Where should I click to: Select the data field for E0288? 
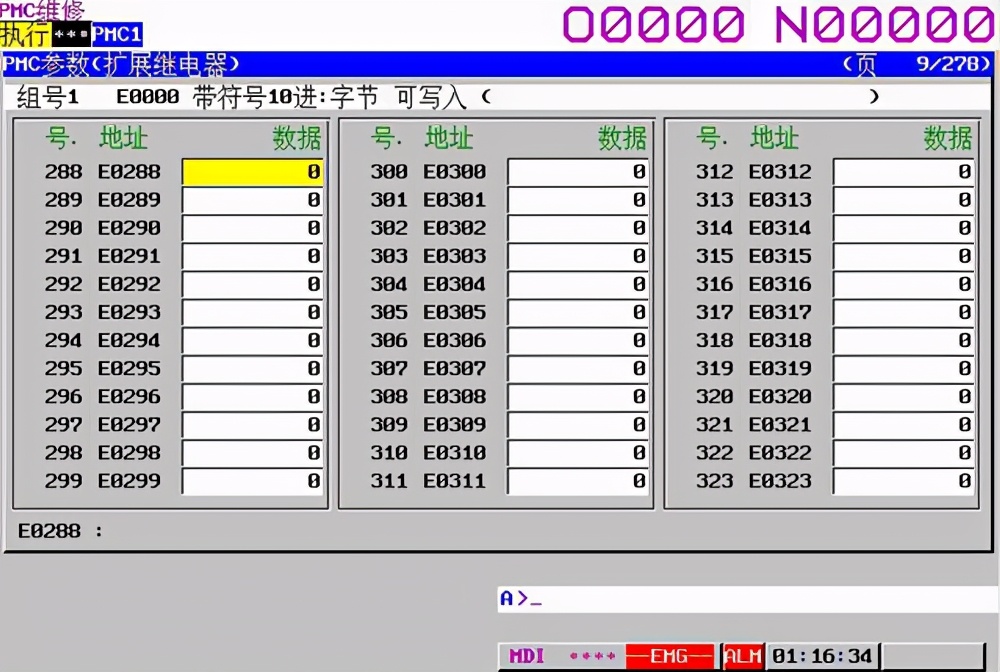coord(253,172)
